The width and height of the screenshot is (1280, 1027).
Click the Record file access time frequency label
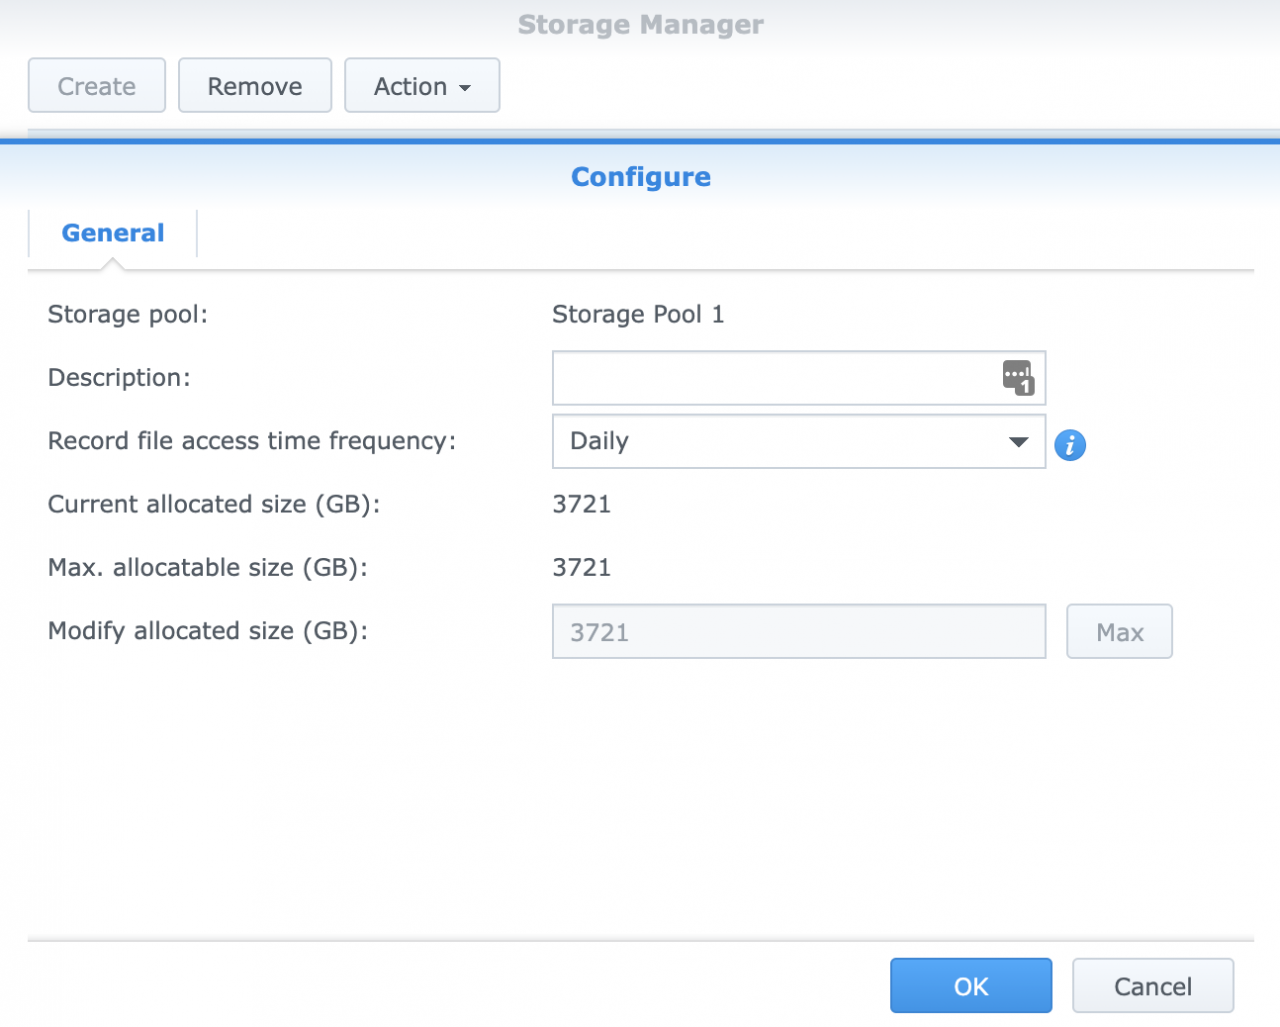251,441
